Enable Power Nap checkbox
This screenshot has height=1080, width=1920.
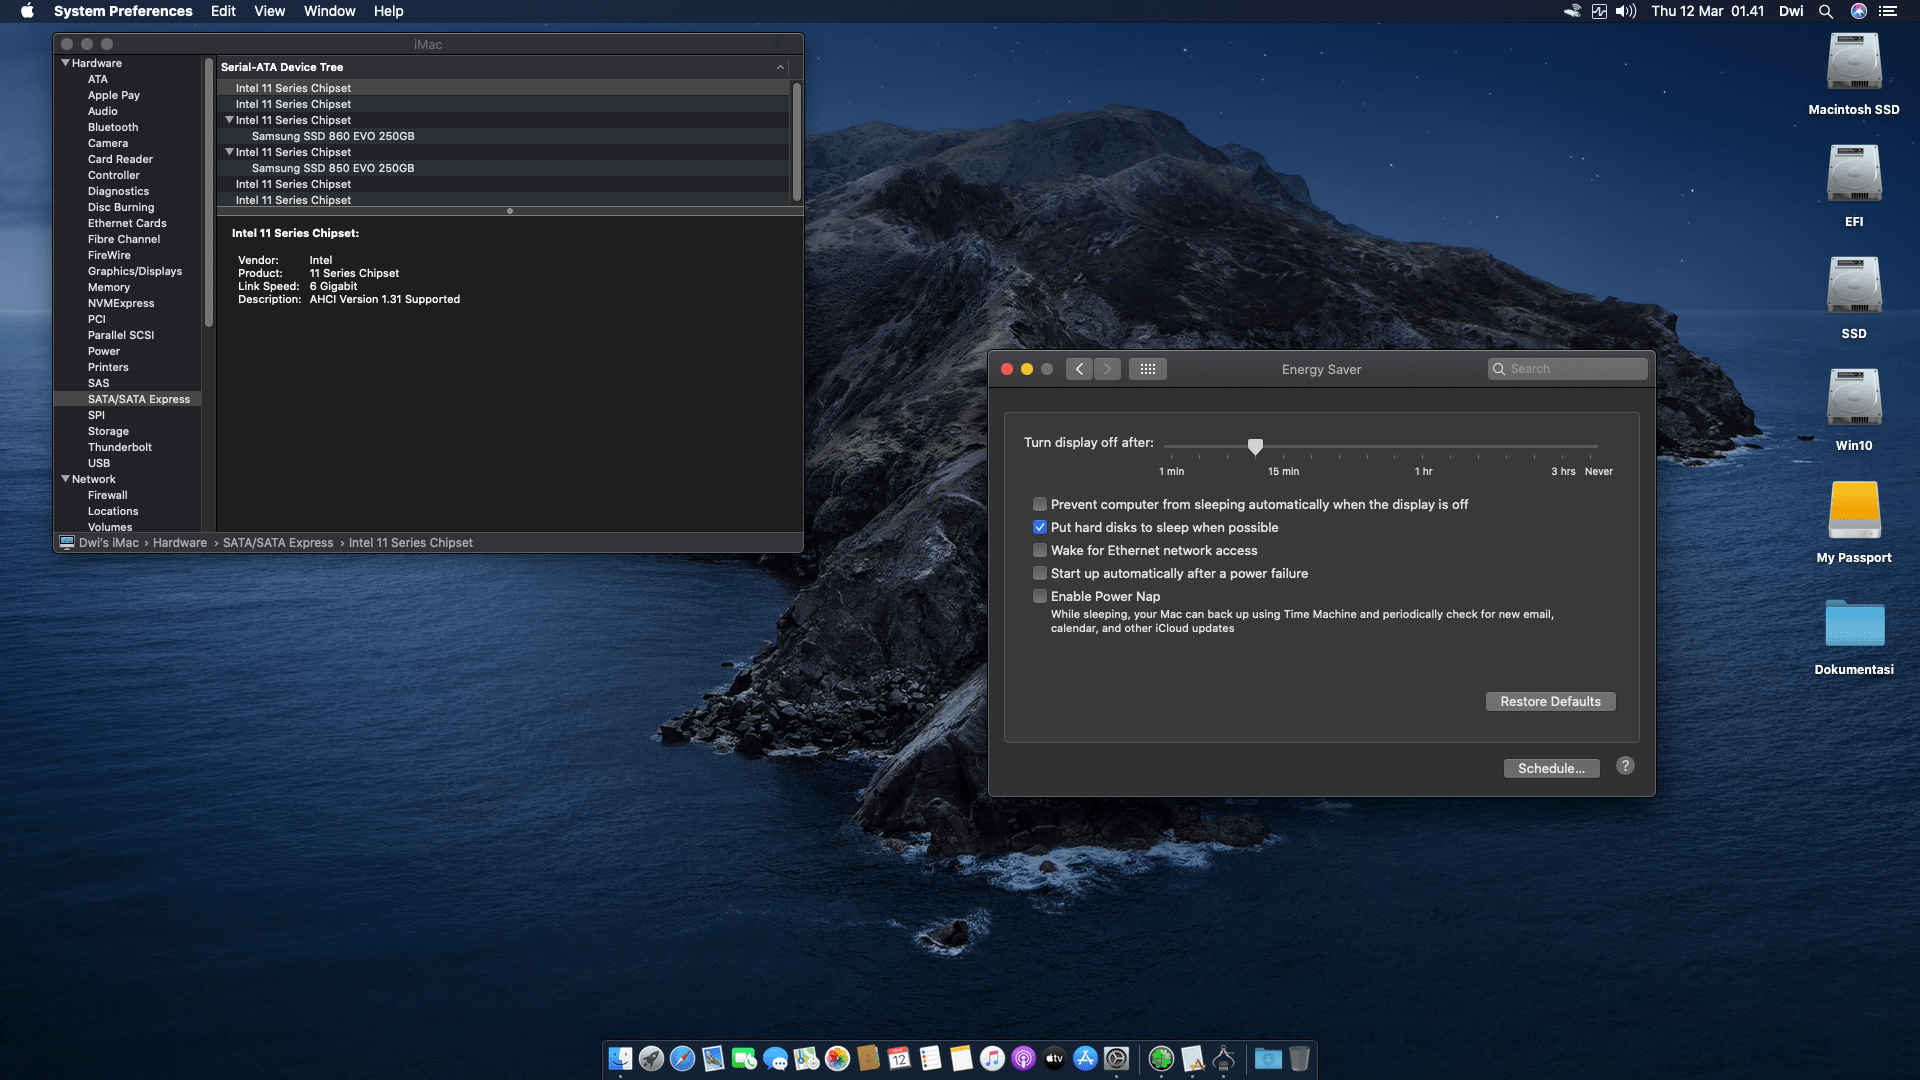point(1040,596)
